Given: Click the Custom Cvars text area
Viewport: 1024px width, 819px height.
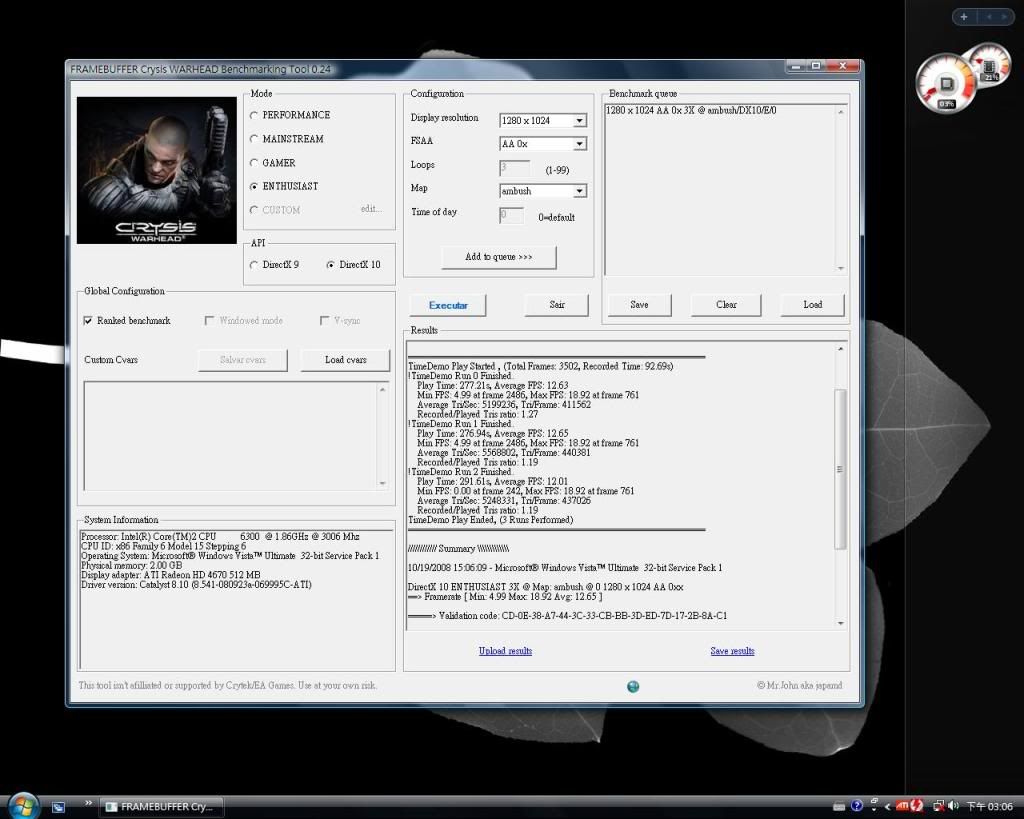Looking at the screenshot, I should click(x=230, y=436).
